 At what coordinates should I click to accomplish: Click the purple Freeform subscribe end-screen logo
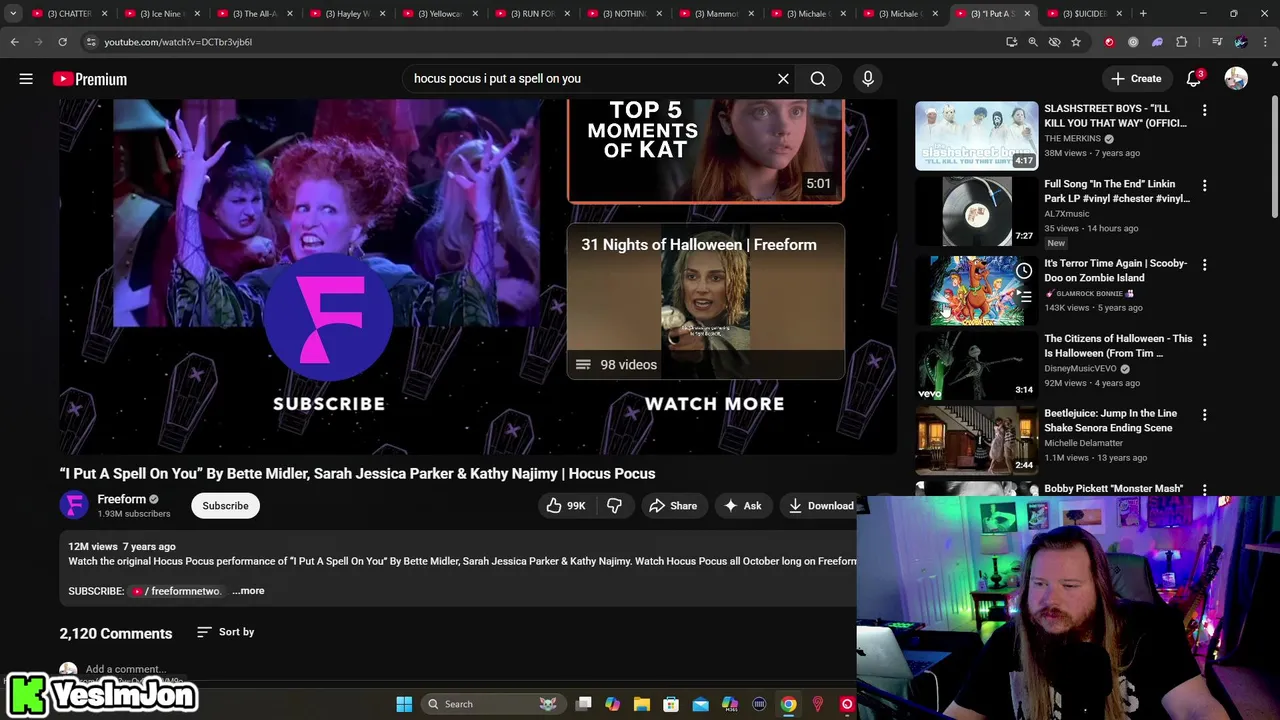[328, 316]
